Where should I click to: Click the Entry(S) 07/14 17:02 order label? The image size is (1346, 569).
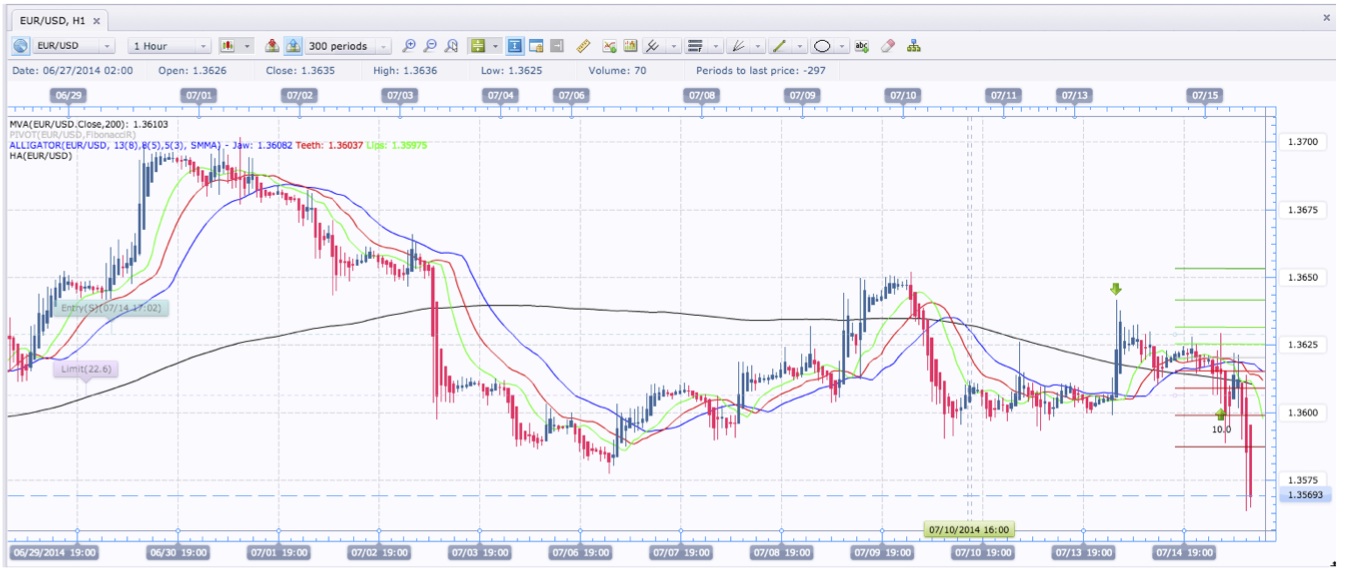click(111, 308)
